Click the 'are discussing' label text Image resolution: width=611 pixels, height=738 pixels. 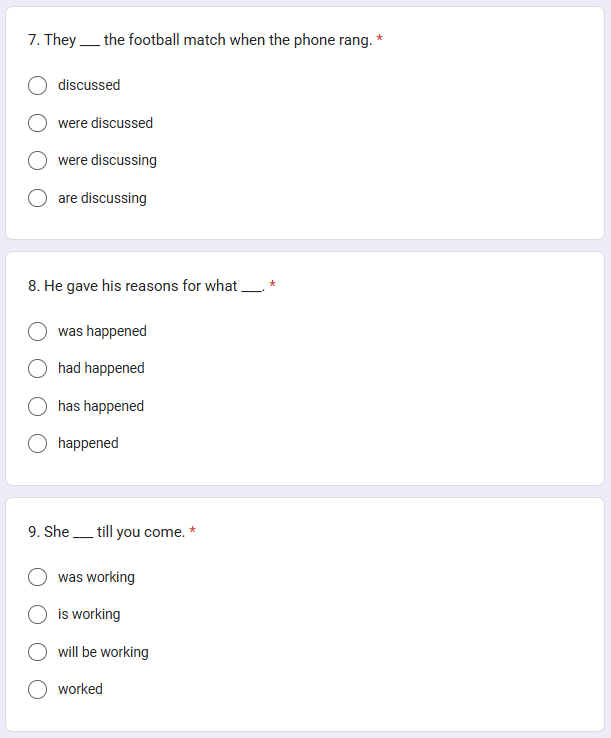[102, 198]
